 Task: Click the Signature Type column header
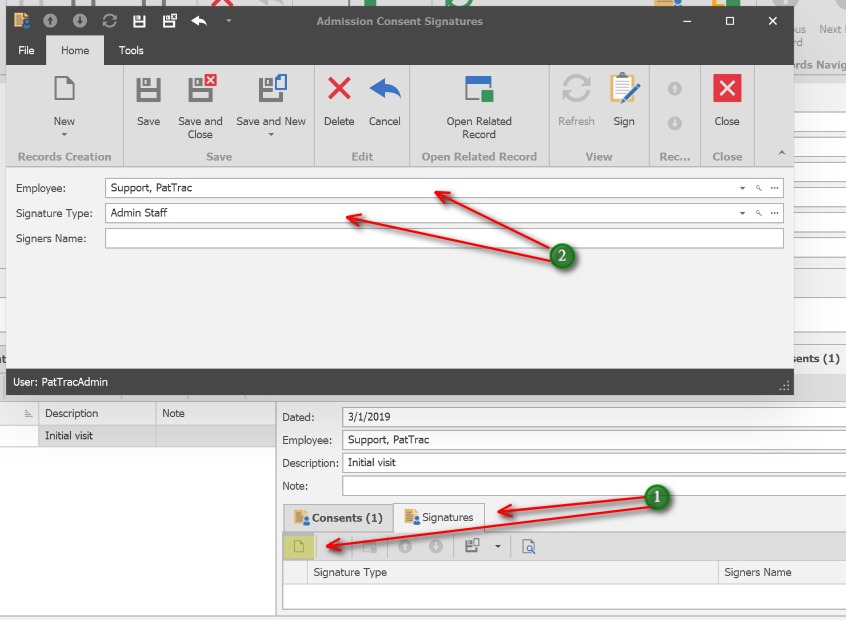coord(350,572)
